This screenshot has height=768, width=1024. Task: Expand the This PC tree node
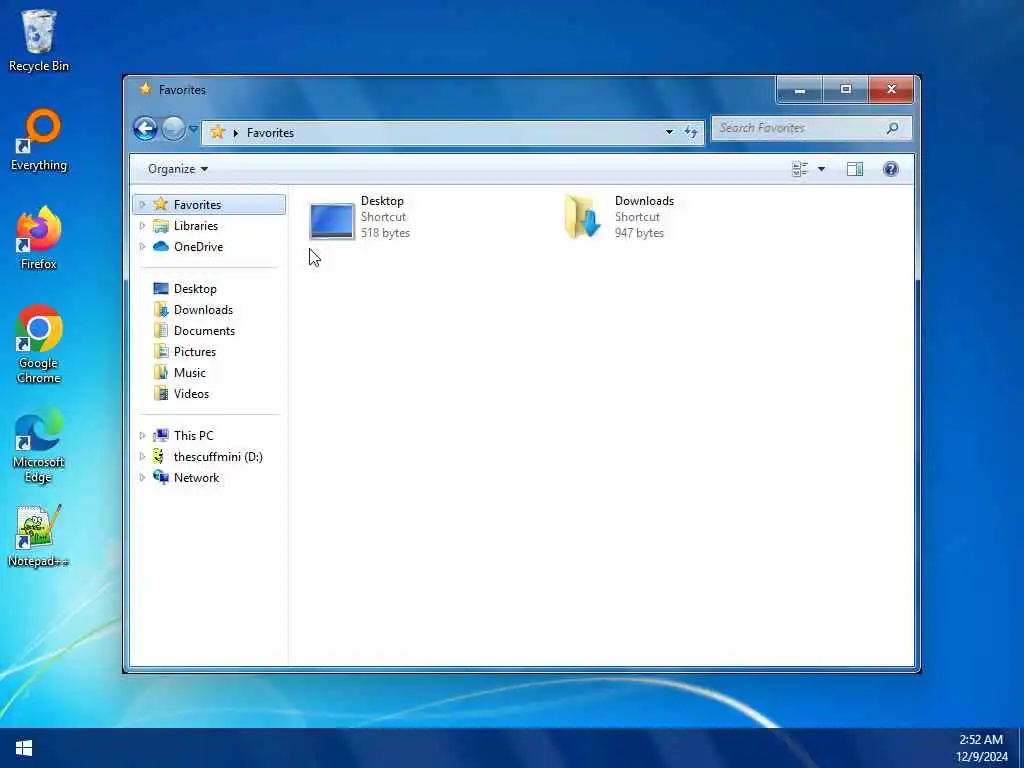click(x=142, y=436)
